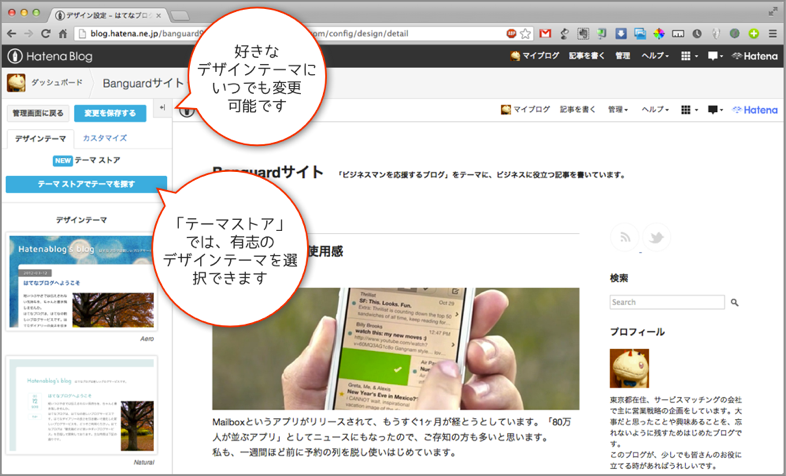Click the blog Search input field
The height and width of the screenshot is (476, 786).
[x=667, y=302]
